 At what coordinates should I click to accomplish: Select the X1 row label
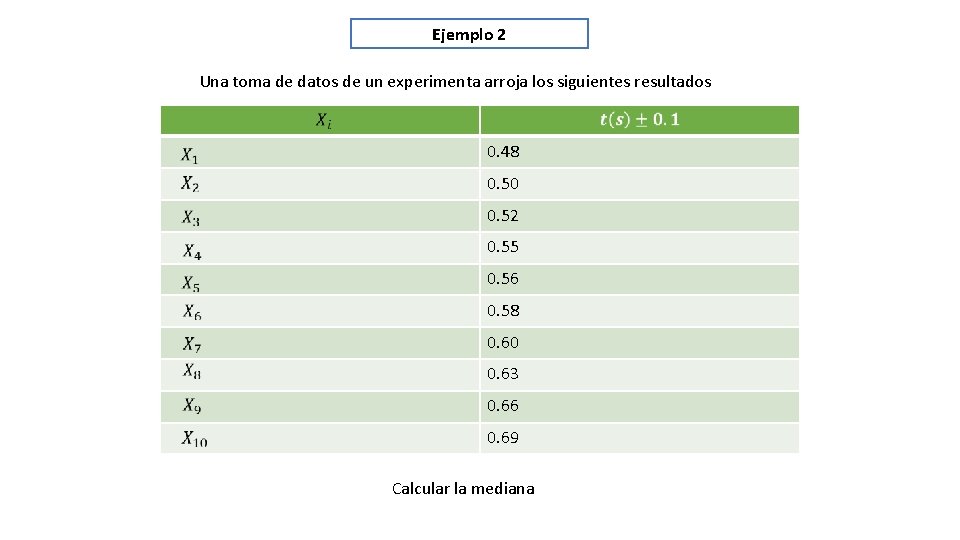click(190, 154)
